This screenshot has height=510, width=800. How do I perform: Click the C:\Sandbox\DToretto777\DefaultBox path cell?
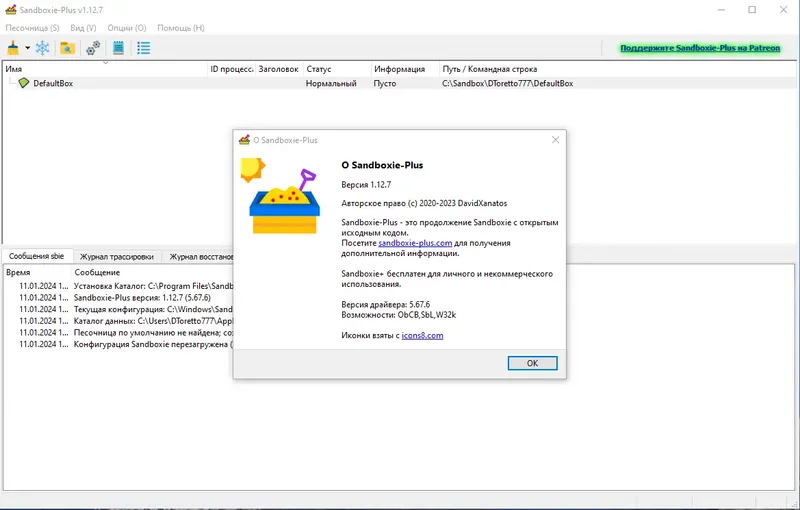(508, 83)
